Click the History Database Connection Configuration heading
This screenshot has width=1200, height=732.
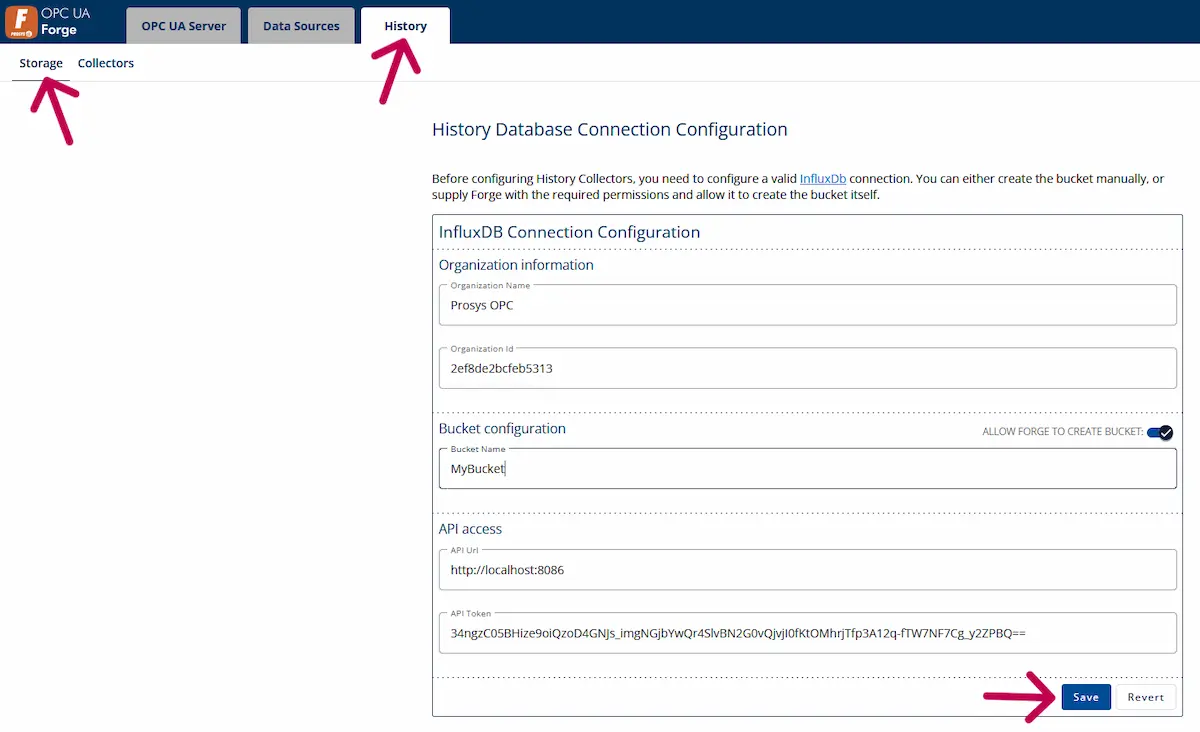pyautogui.click(x=609, y=130)
